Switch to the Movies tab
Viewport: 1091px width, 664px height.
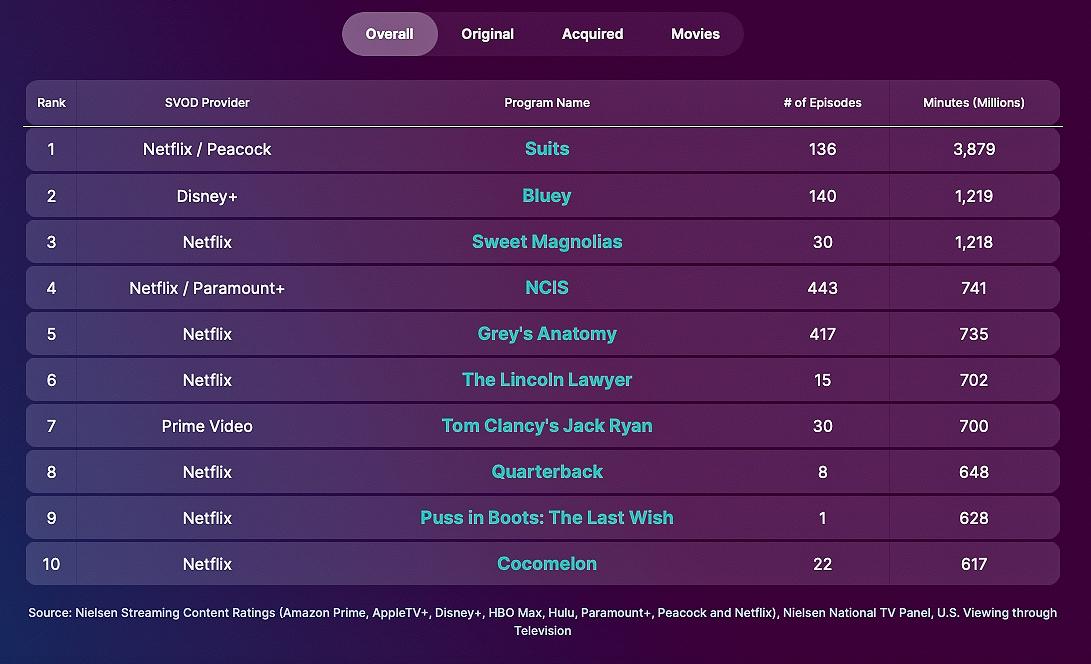695,34
